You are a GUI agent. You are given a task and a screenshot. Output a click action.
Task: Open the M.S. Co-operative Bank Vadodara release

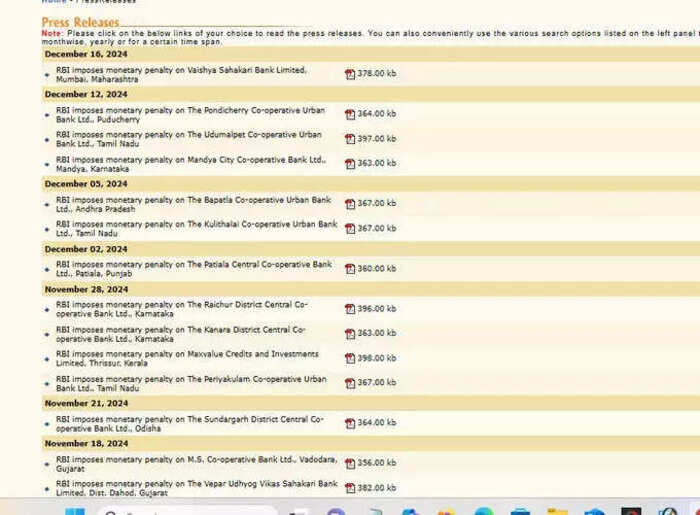click(x=197, y=464)
